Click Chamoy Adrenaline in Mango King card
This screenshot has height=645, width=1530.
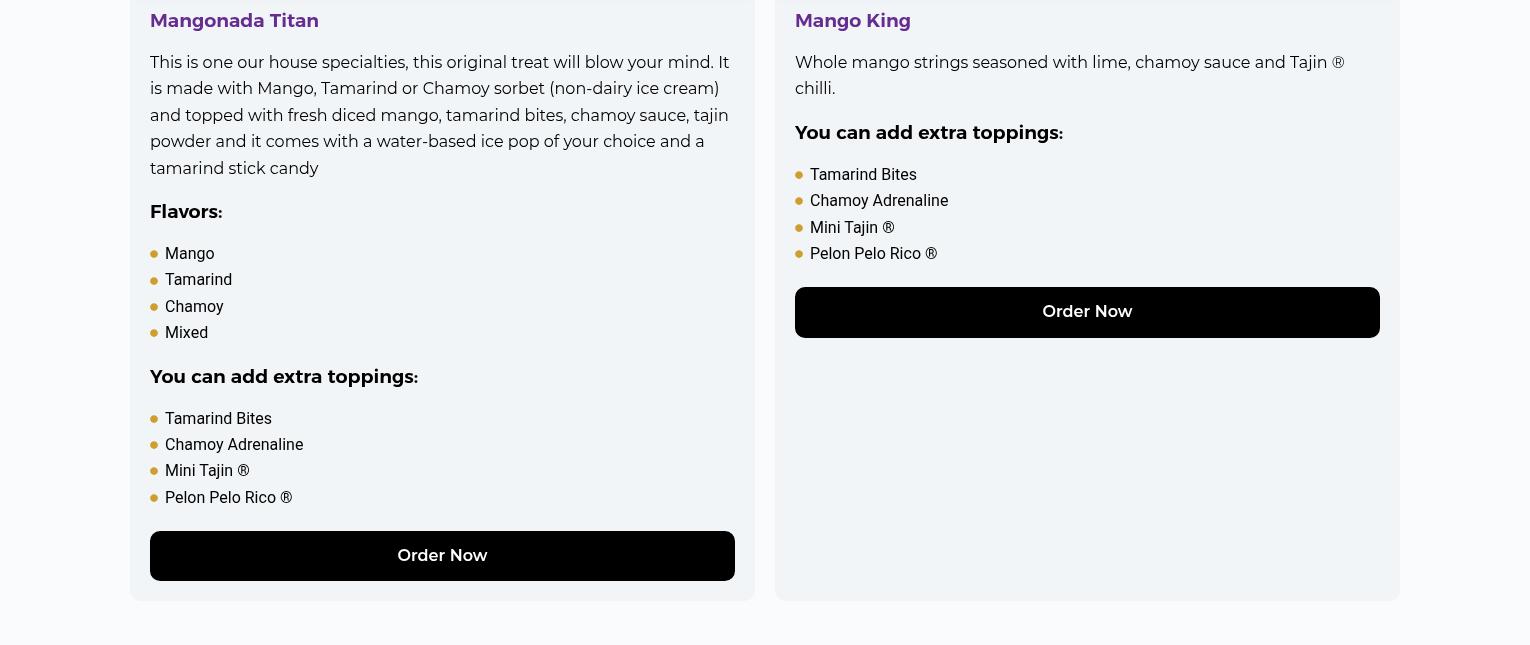click(879, 201)
